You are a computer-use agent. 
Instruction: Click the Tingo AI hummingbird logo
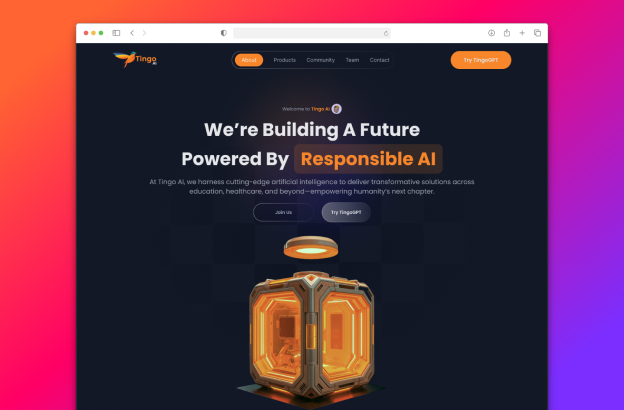(x=135, y=59)
